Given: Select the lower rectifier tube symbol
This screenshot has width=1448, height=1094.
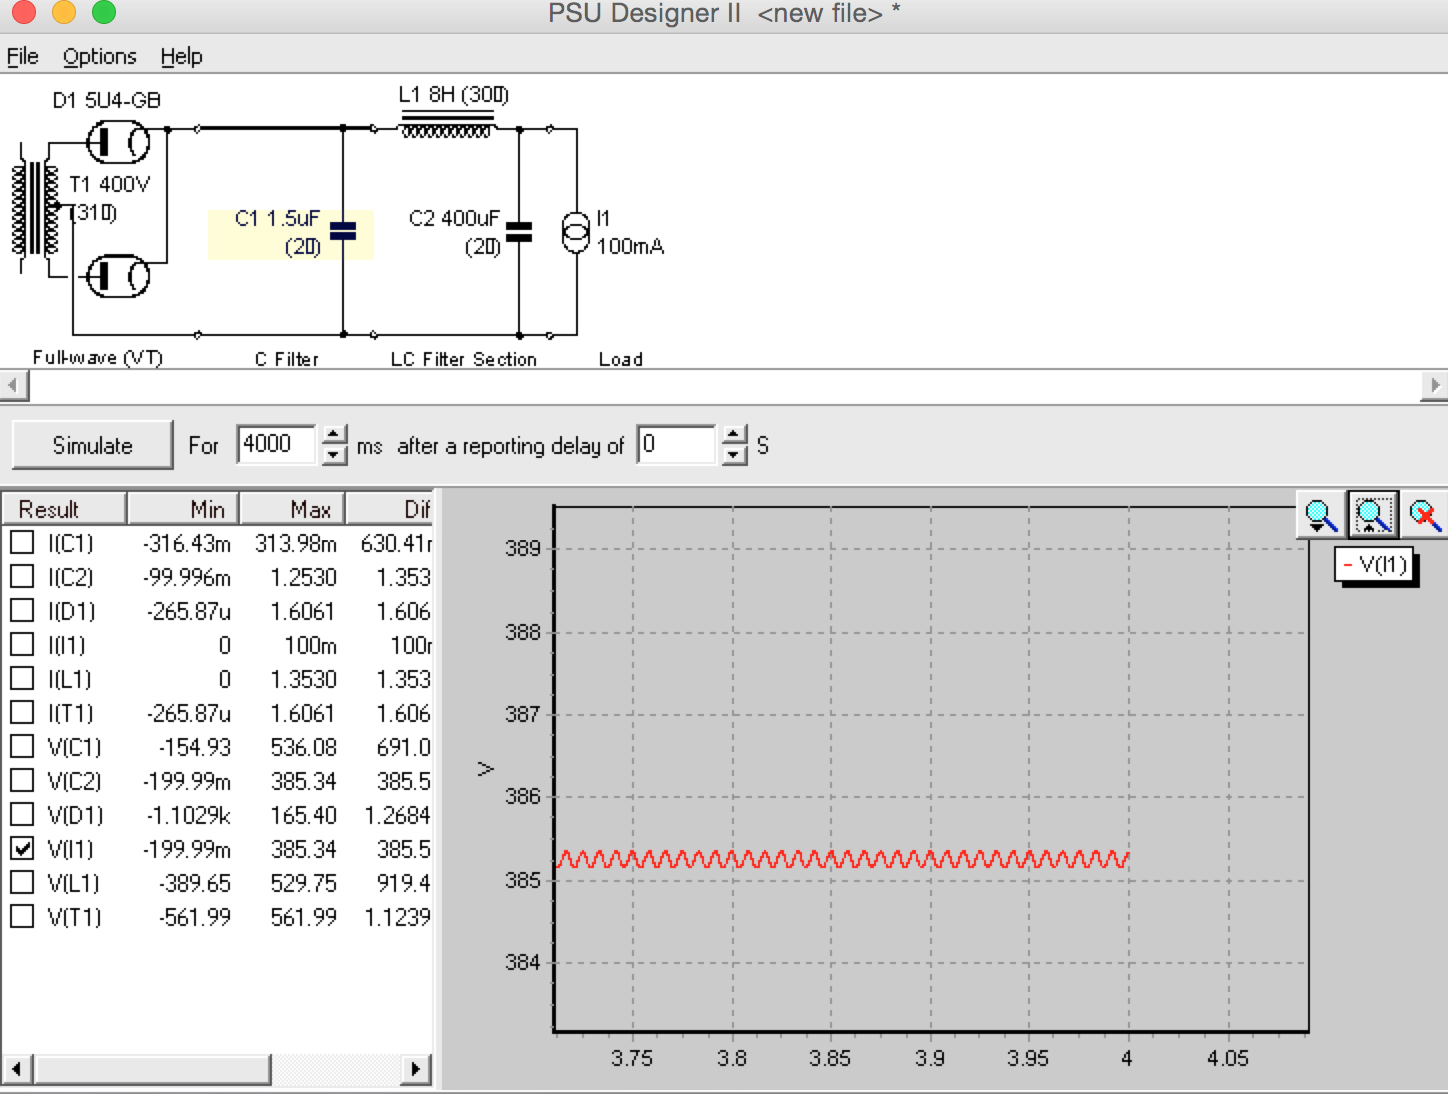Looking at the screenshot, I should pyautogui.click(x=118, y=276).
